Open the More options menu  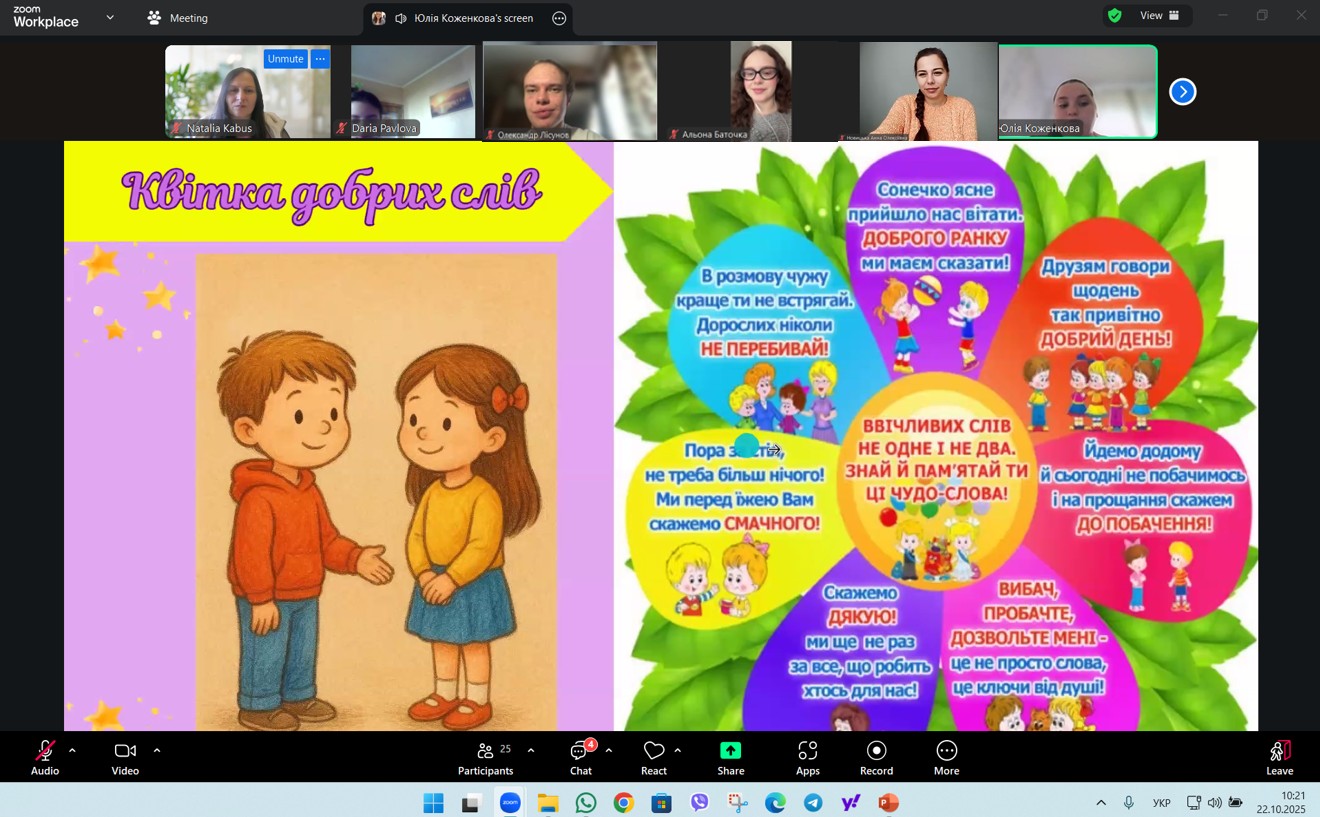point(946,757)
